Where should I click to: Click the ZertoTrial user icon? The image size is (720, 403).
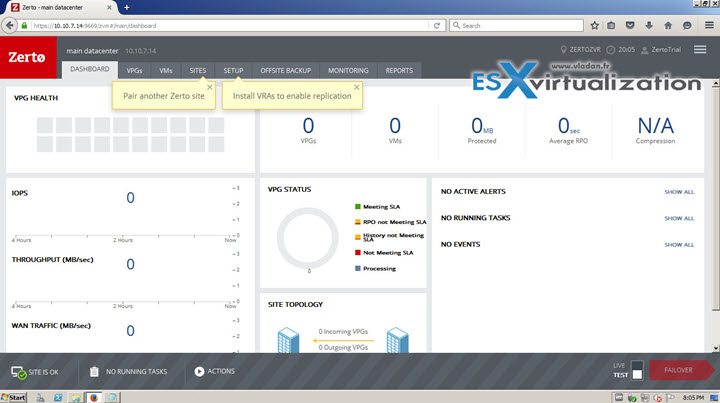(x=645, y=50)
